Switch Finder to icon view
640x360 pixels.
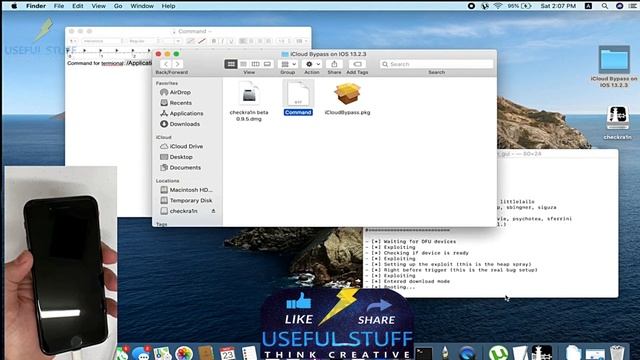pyautogui.click(x=231, y=64)
